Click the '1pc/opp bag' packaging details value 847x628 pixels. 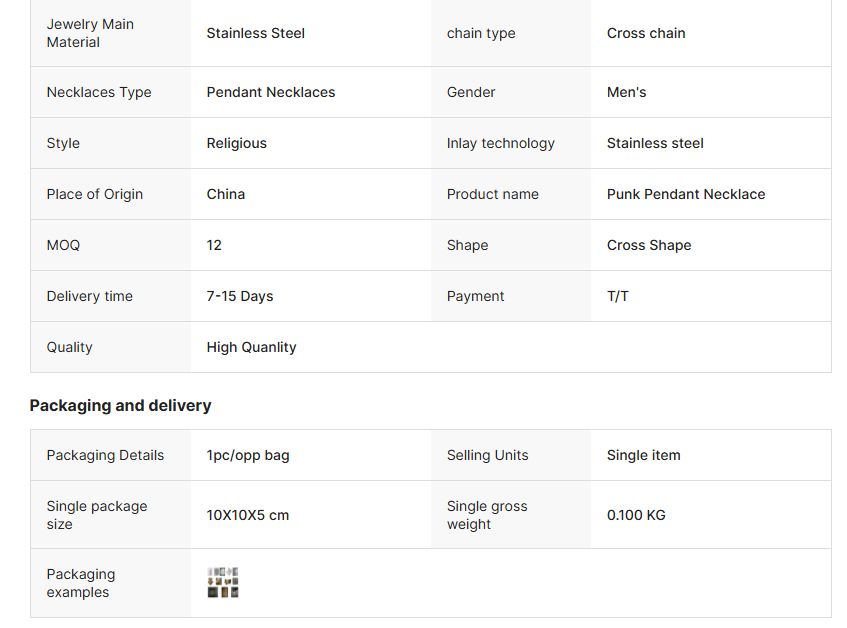pyautogui.click(x=248, y=455)
